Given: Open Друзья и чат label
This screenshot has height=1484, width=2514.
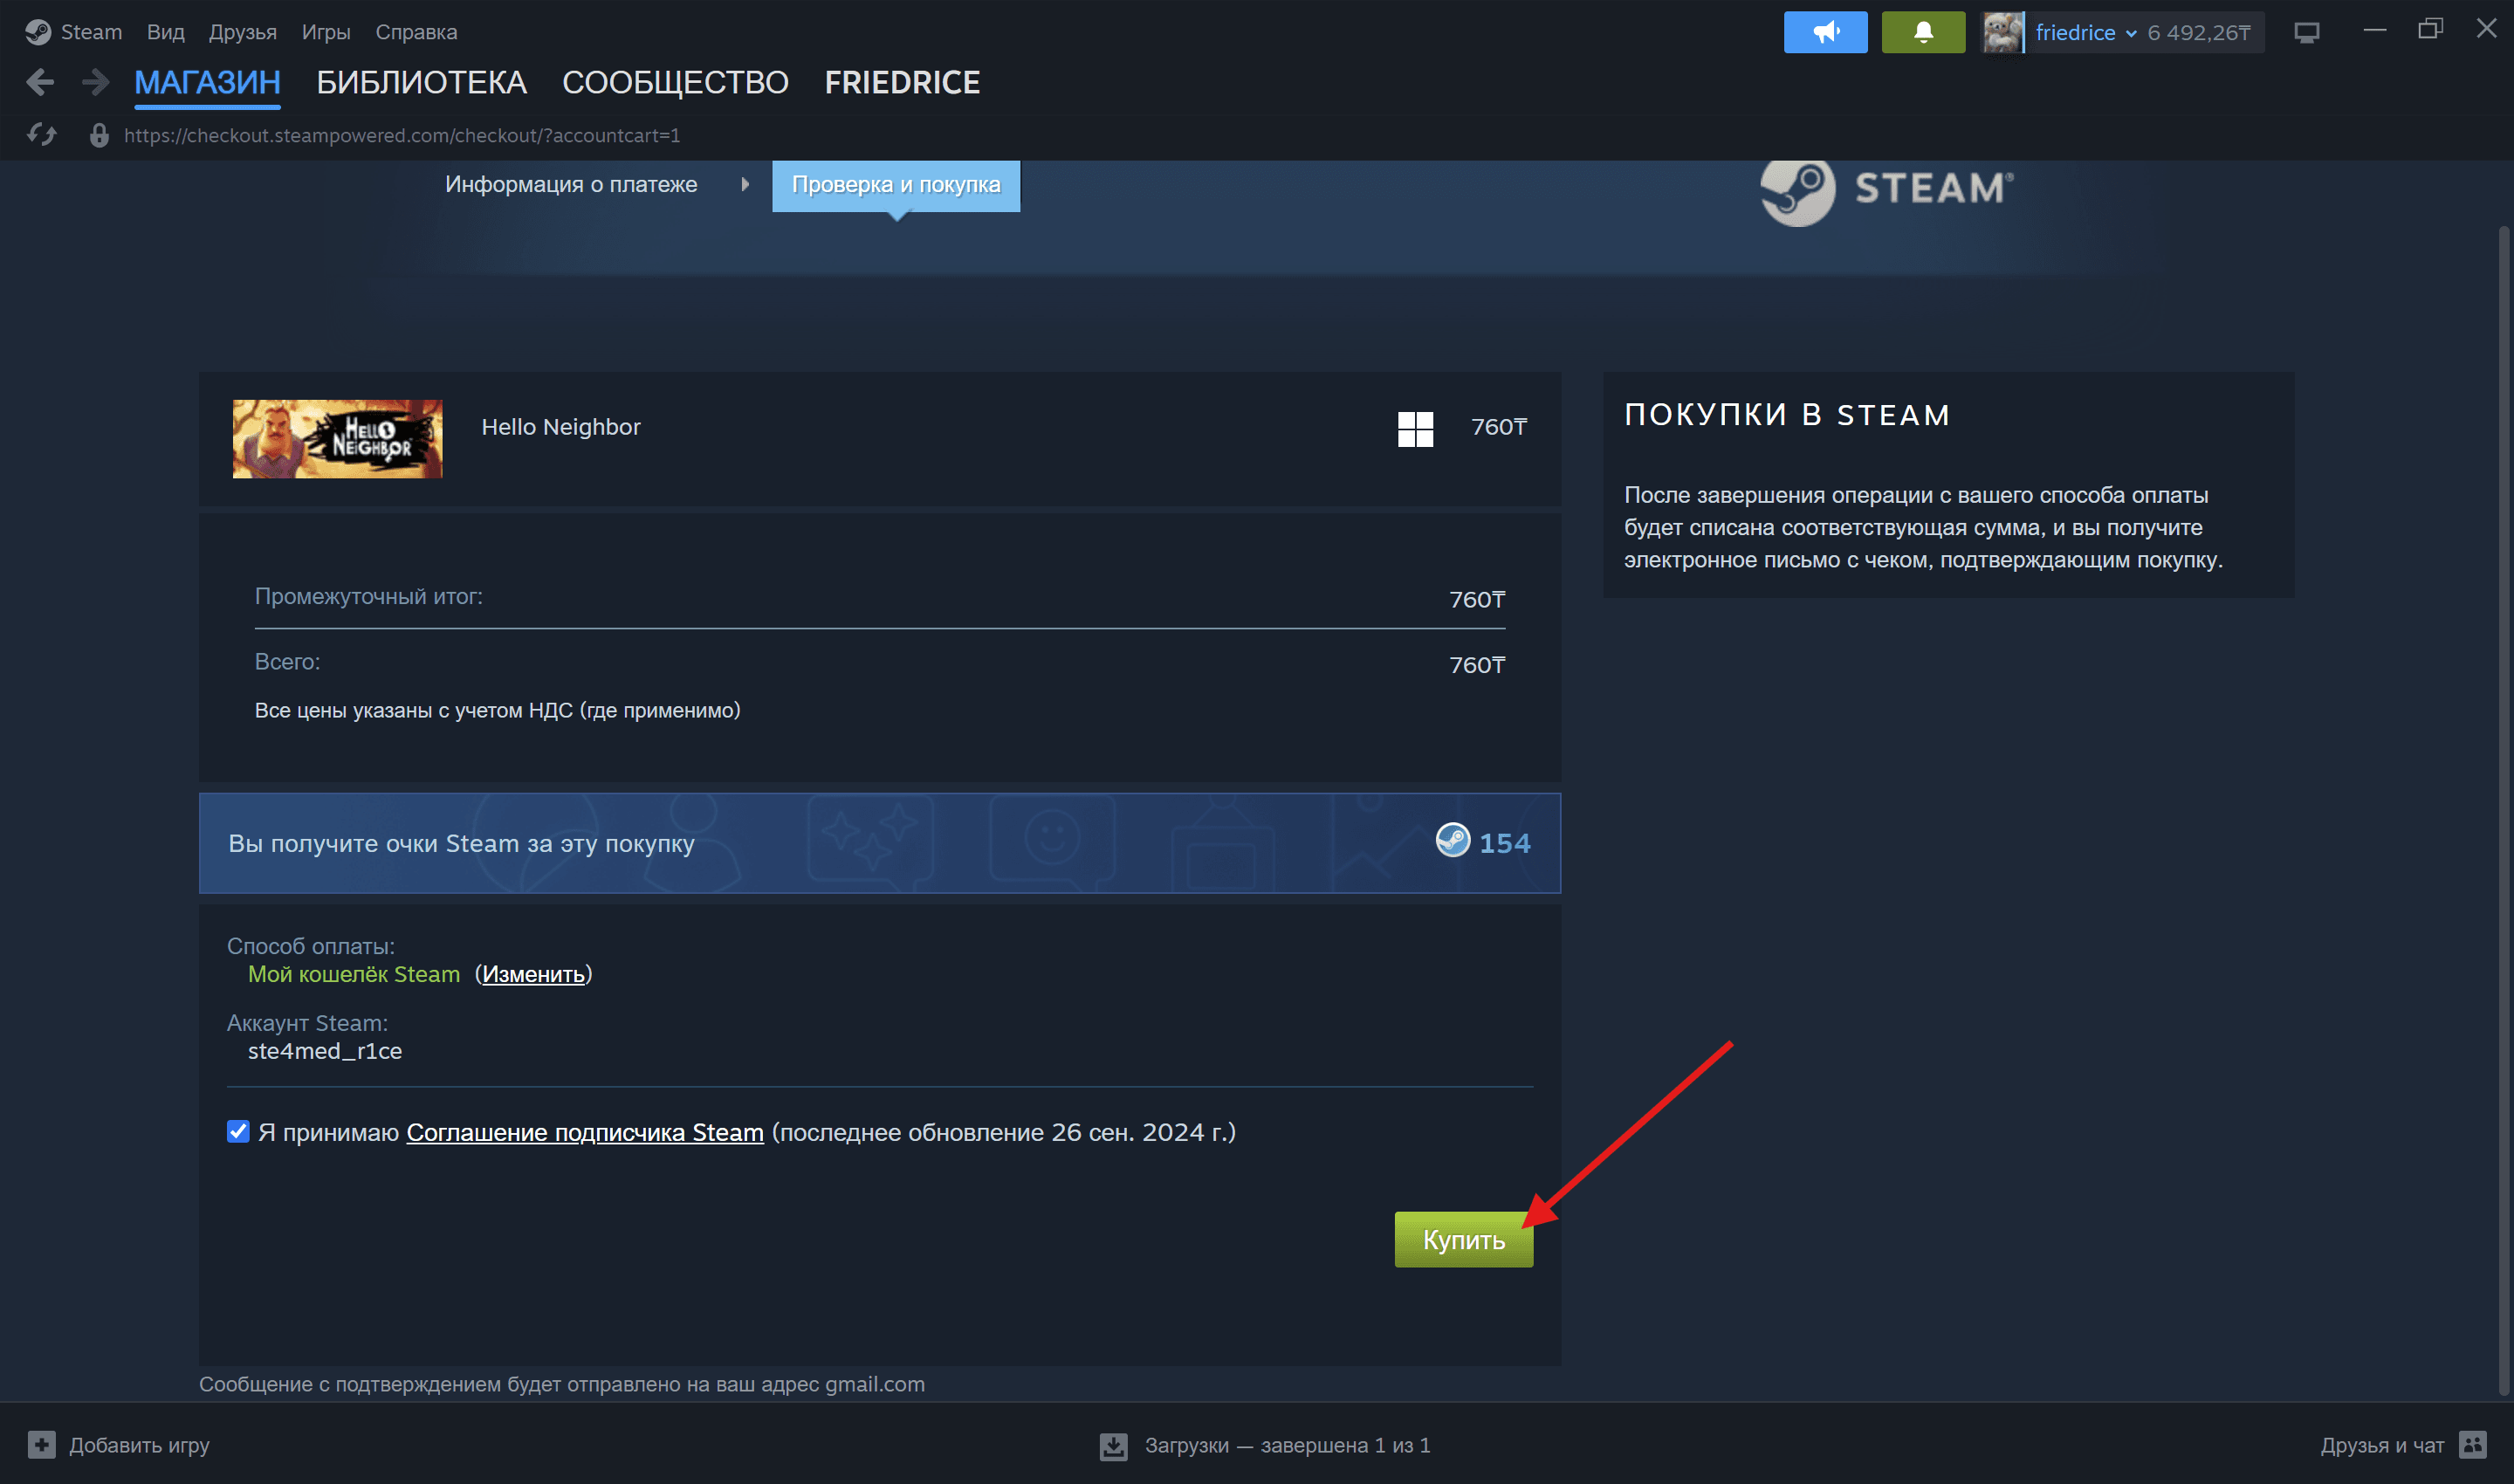Looking at the screenshot, I should [x=2382, y=1445].
